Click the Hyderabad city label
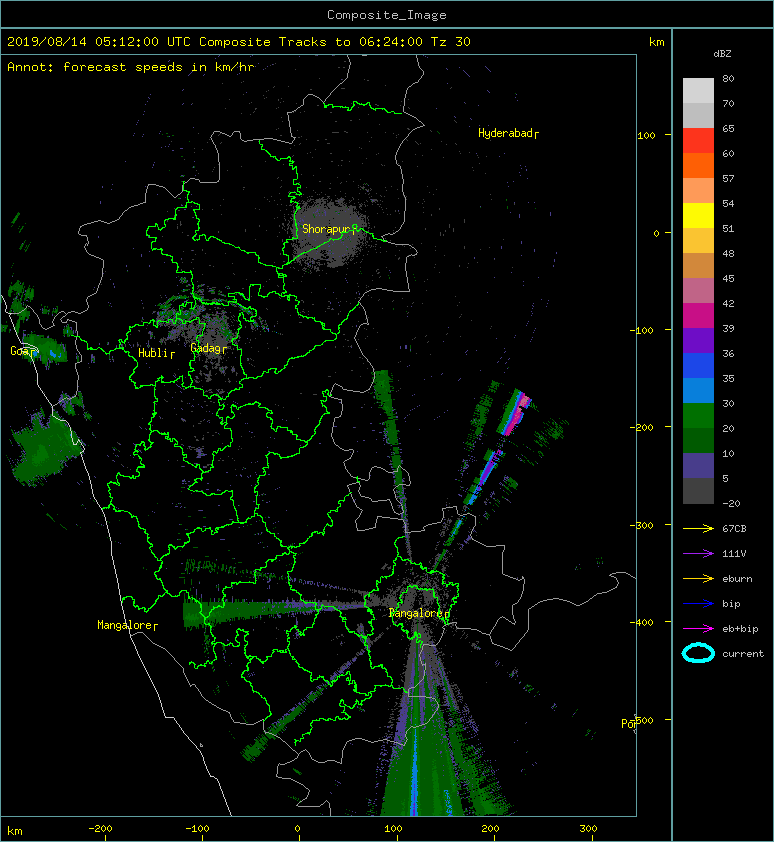 click(508, 133)
